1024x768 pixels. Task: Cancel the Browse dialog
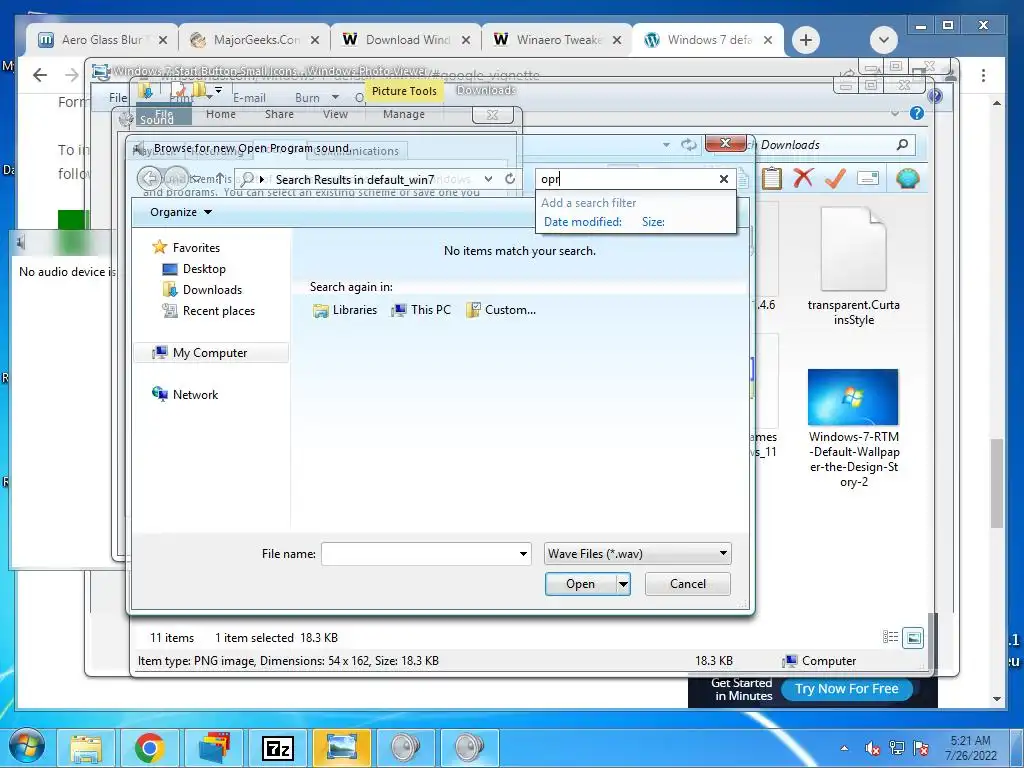[x=688, y=584]
